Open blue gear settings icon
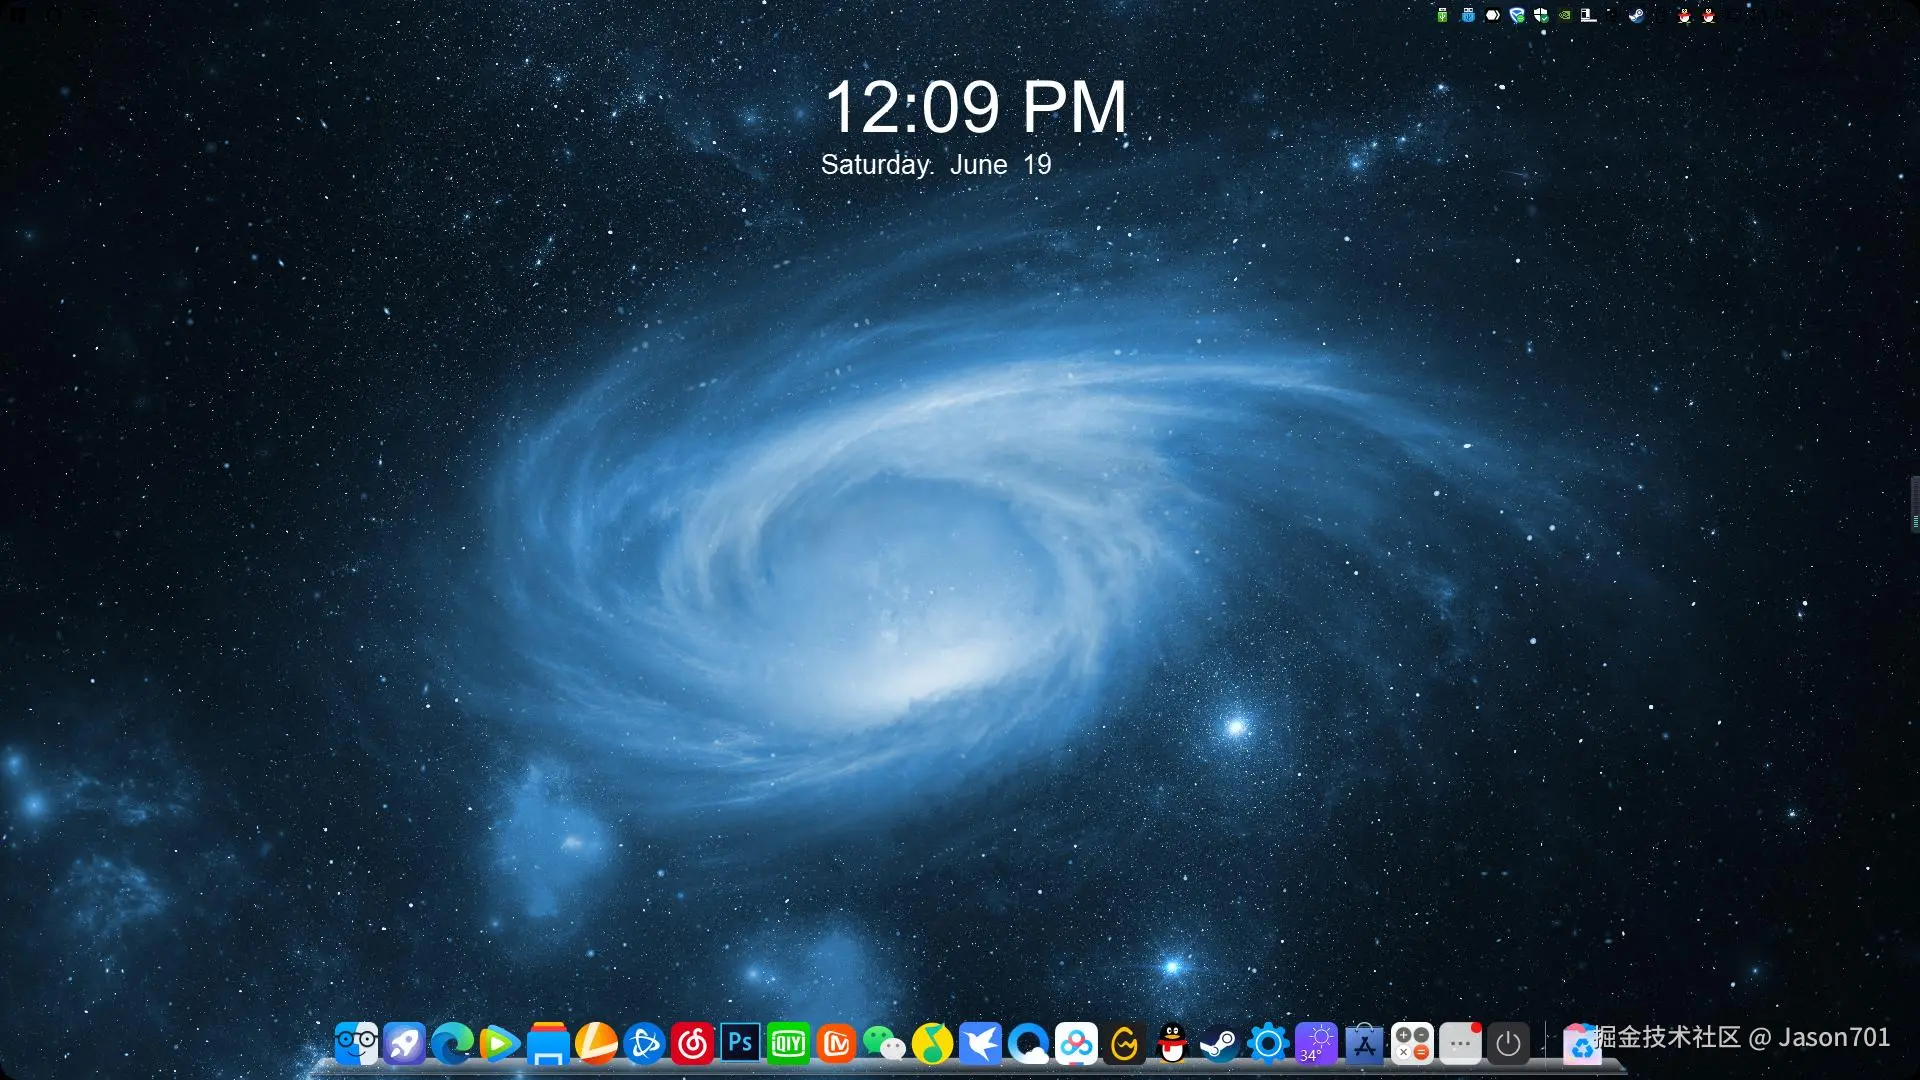The height and width of the screenshot is (1080, 1920). [1267, 1044]
